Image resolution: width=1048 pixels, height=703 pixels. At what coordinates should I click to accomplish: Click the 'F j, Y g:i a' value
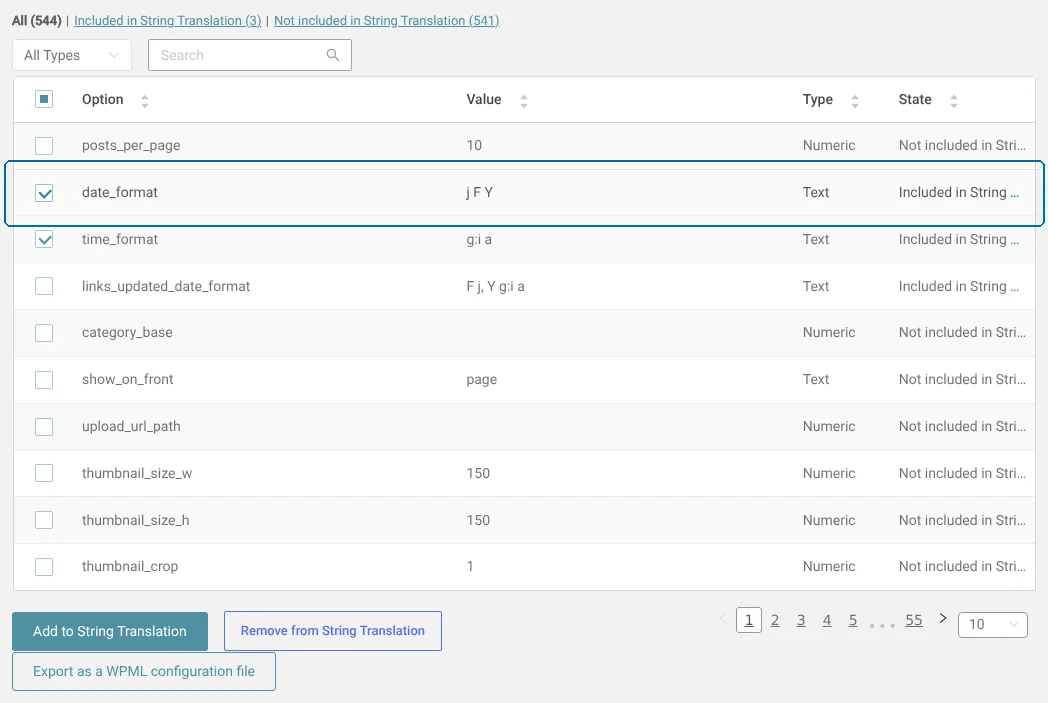coord(495,286)
